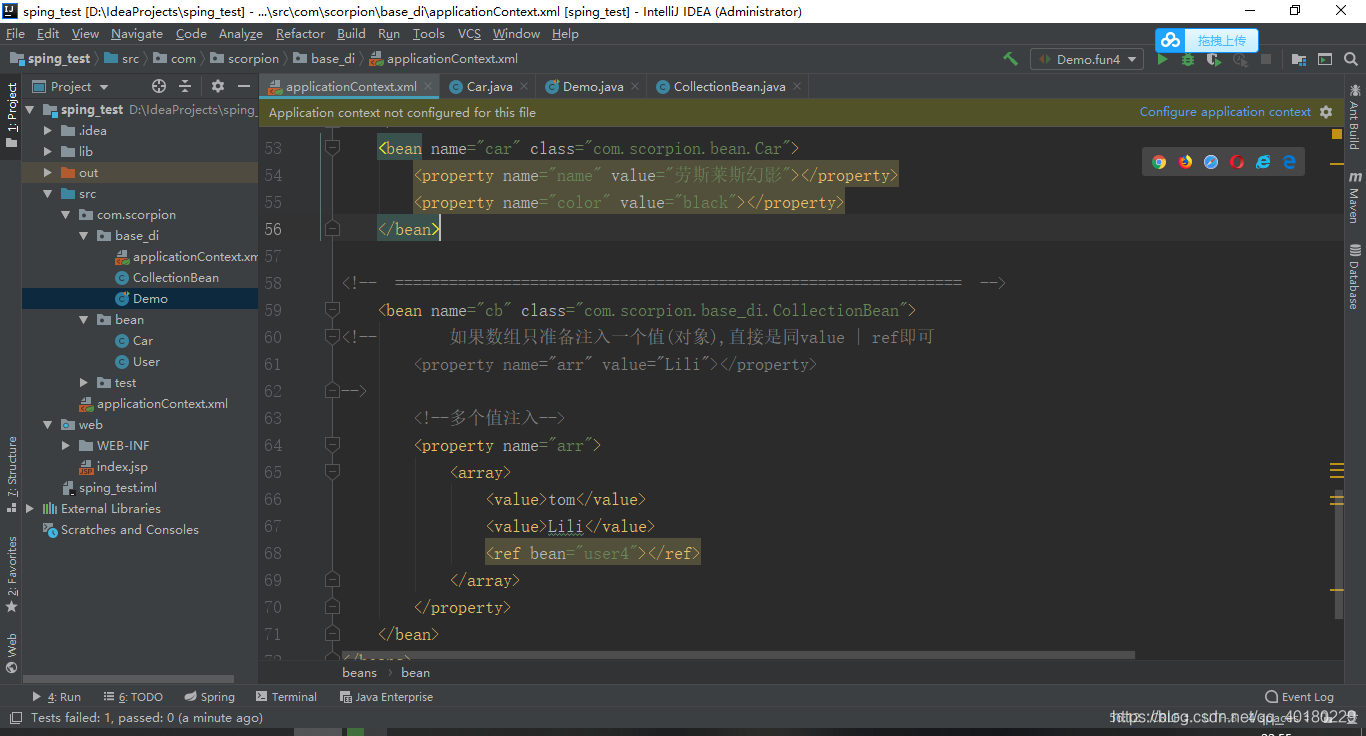Open the XML in Safari browser icon
The width and height of the screenshot is (1366, 736).
[1211, 162]
